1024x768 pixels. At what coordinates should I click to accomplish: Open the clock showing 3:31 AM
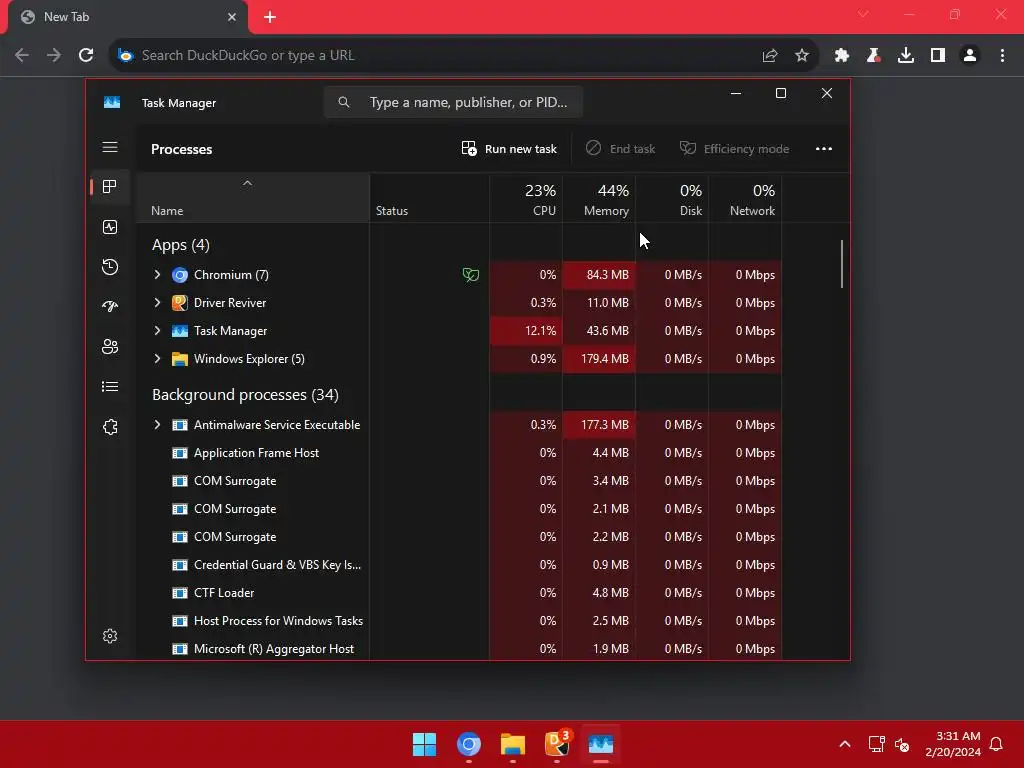[x=953, y=744]
